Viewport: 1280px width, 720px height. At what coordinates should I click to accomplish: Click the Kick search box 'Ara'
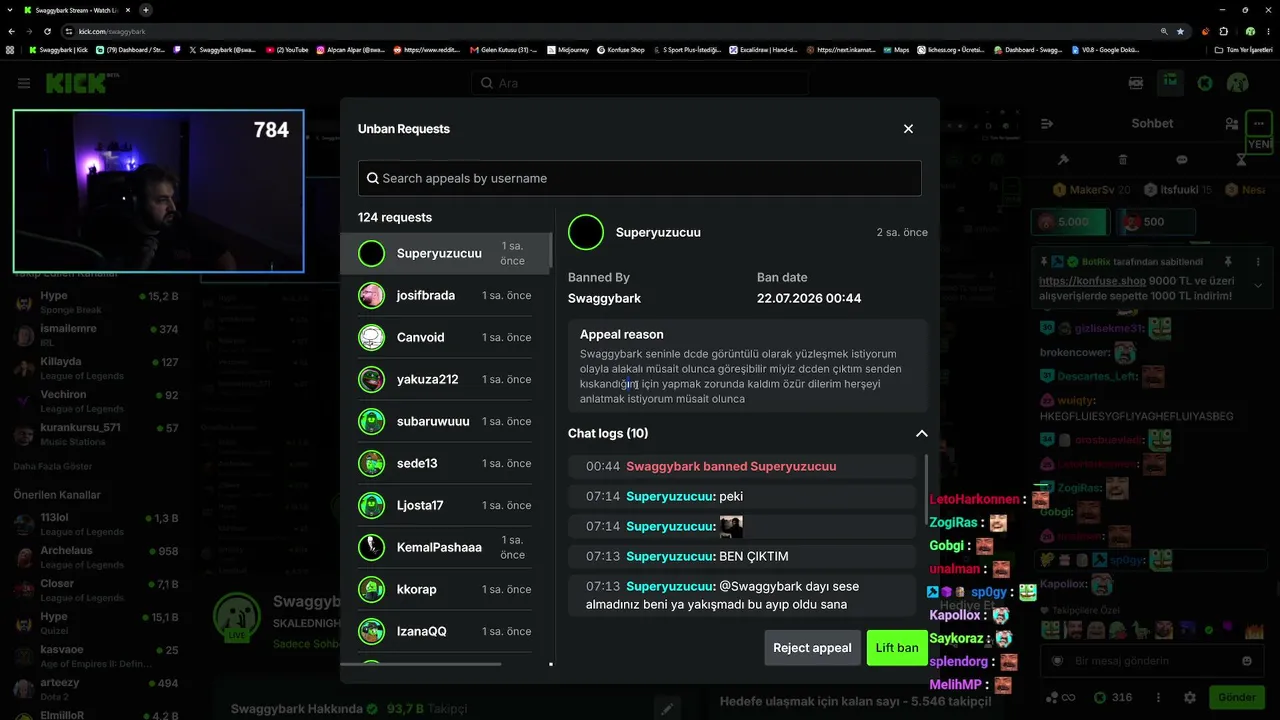tap(640, 83)
